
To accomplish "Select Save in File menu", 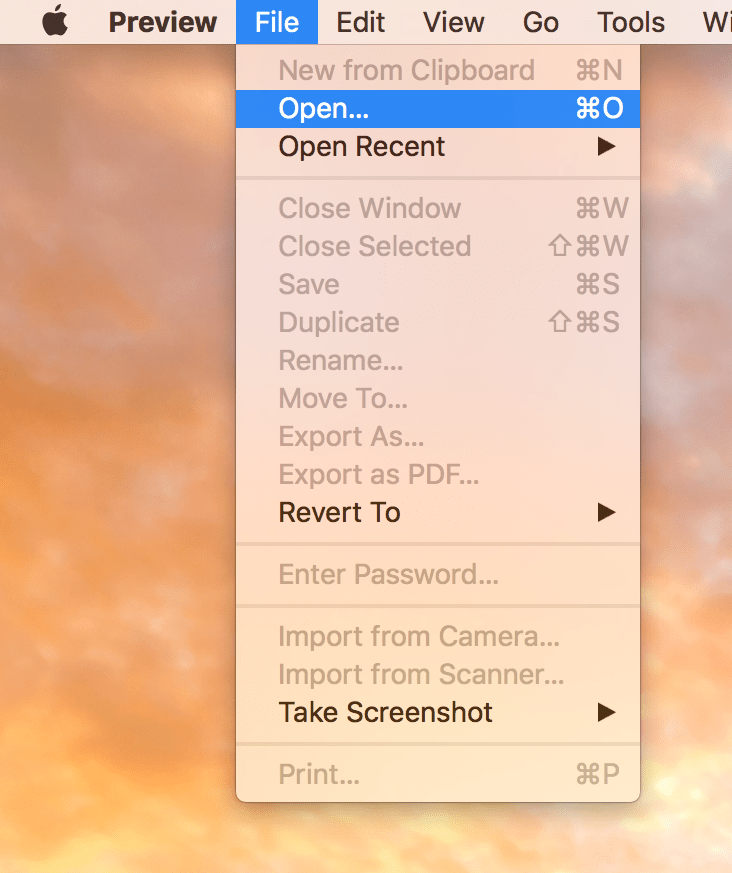I will [x=438, y=285].
